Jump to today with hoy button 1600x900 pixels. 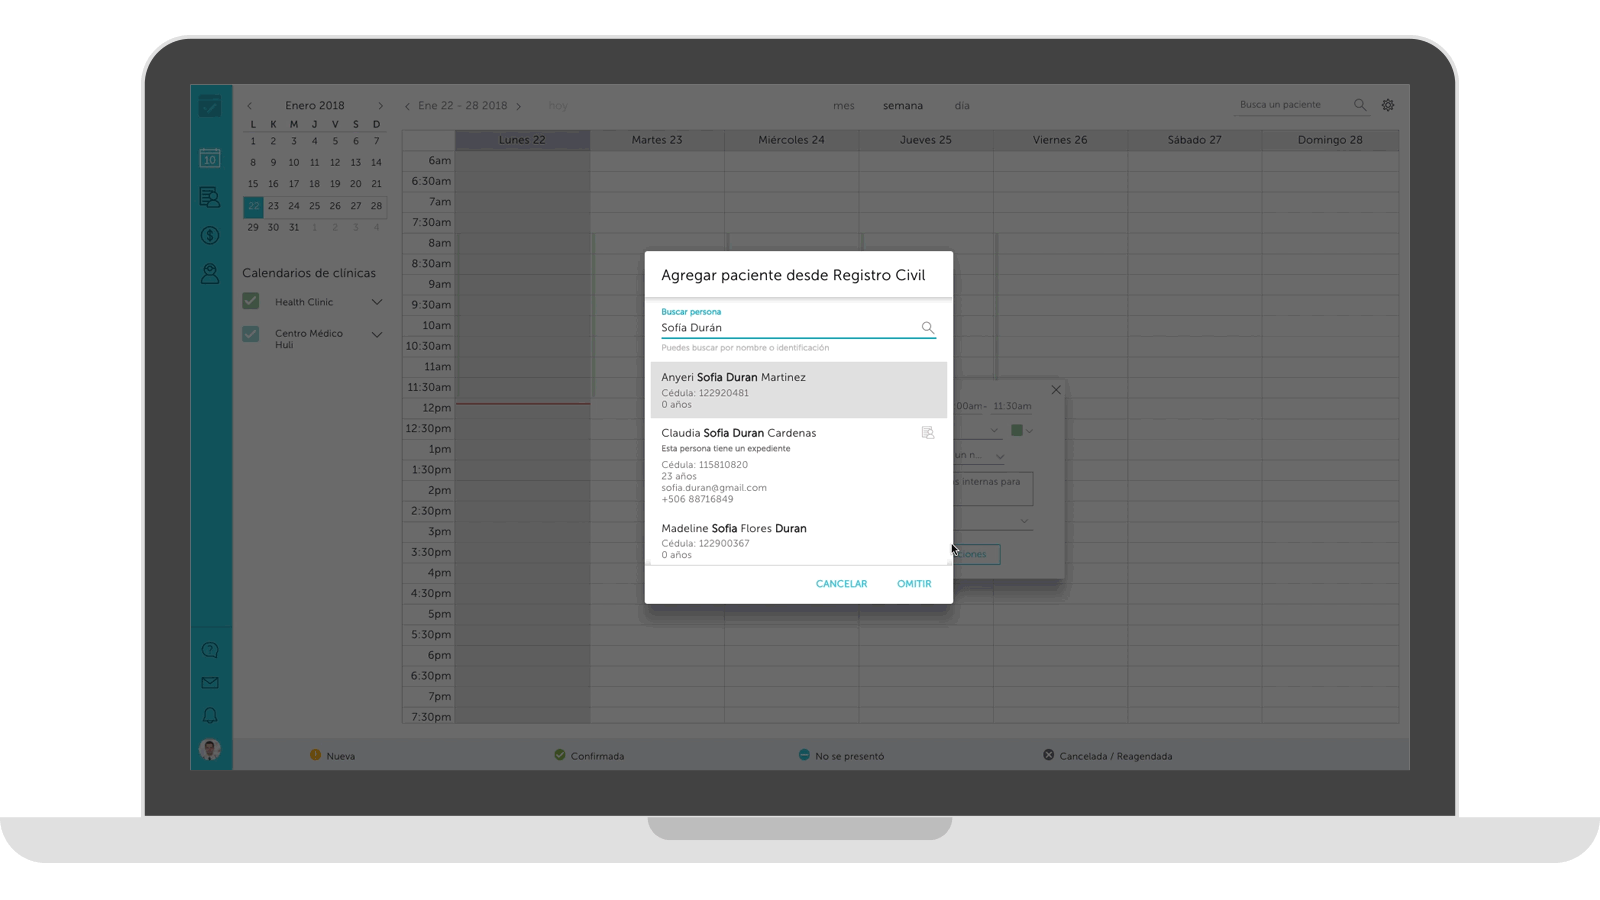(558, 106)
